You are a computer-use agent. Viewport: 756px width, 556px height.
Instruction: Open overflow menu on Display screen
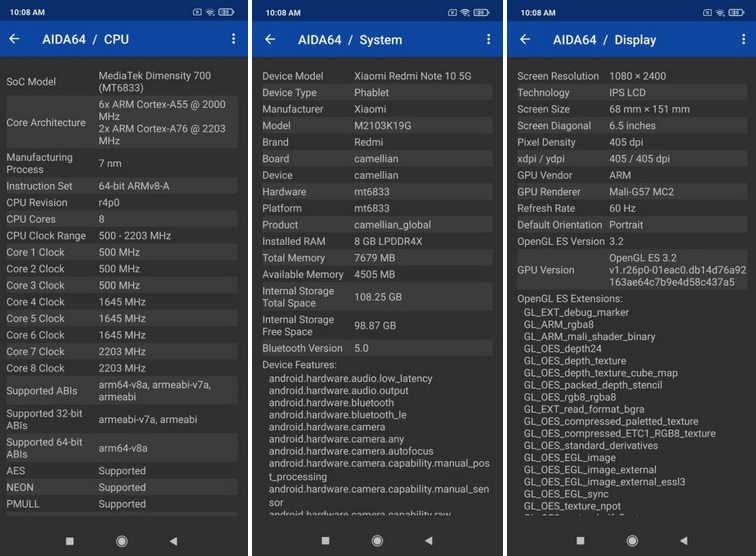(743, 39)
